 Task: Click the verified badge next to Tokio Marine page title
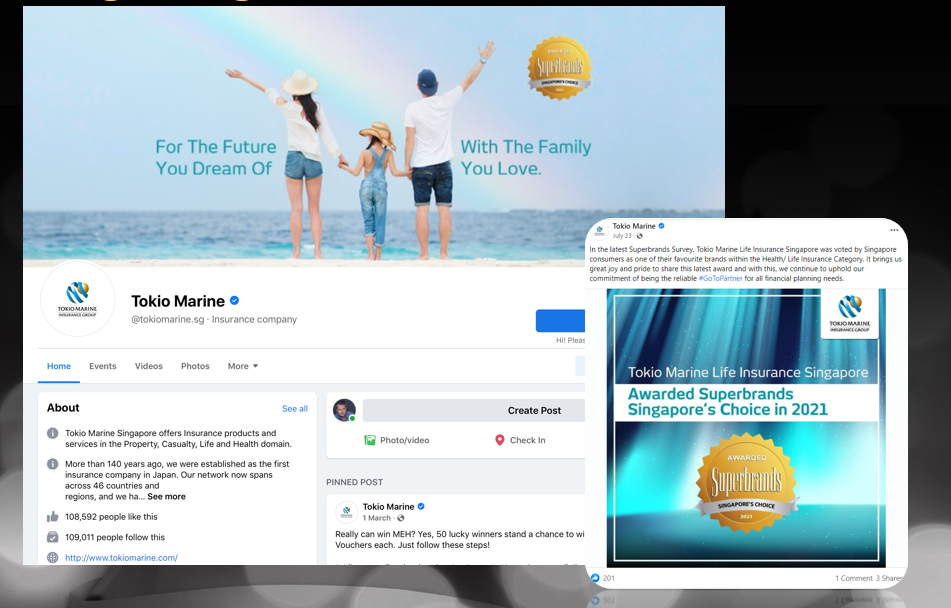[x=235, y=300]
